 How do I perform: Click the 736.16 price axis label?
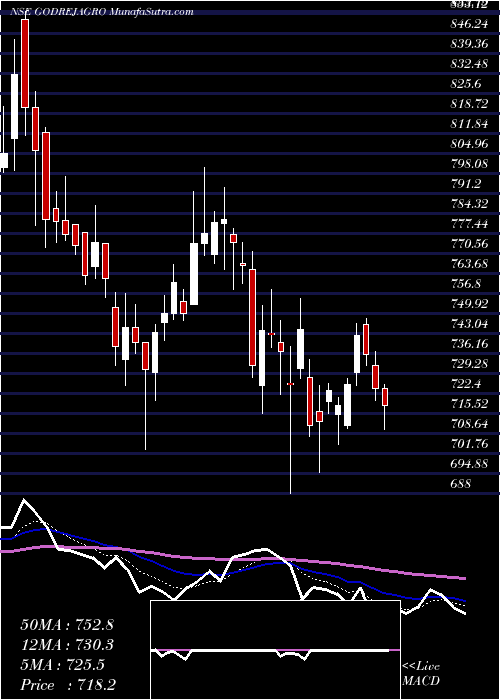tap(469, 345)
